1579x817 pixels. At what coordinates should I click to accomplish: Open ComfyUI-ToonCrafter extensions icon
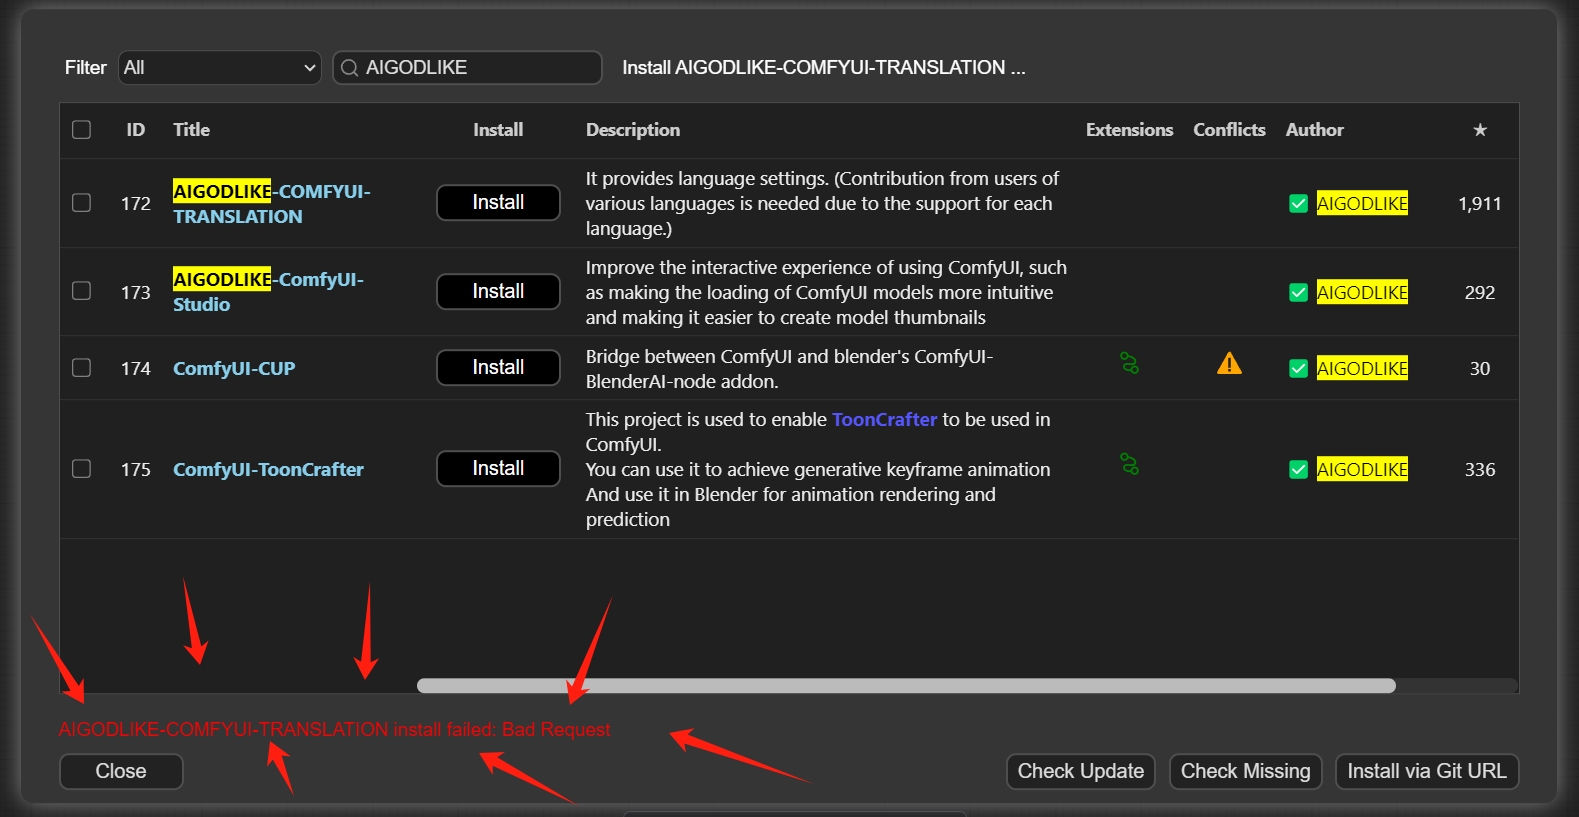[x=1129, y=464]
